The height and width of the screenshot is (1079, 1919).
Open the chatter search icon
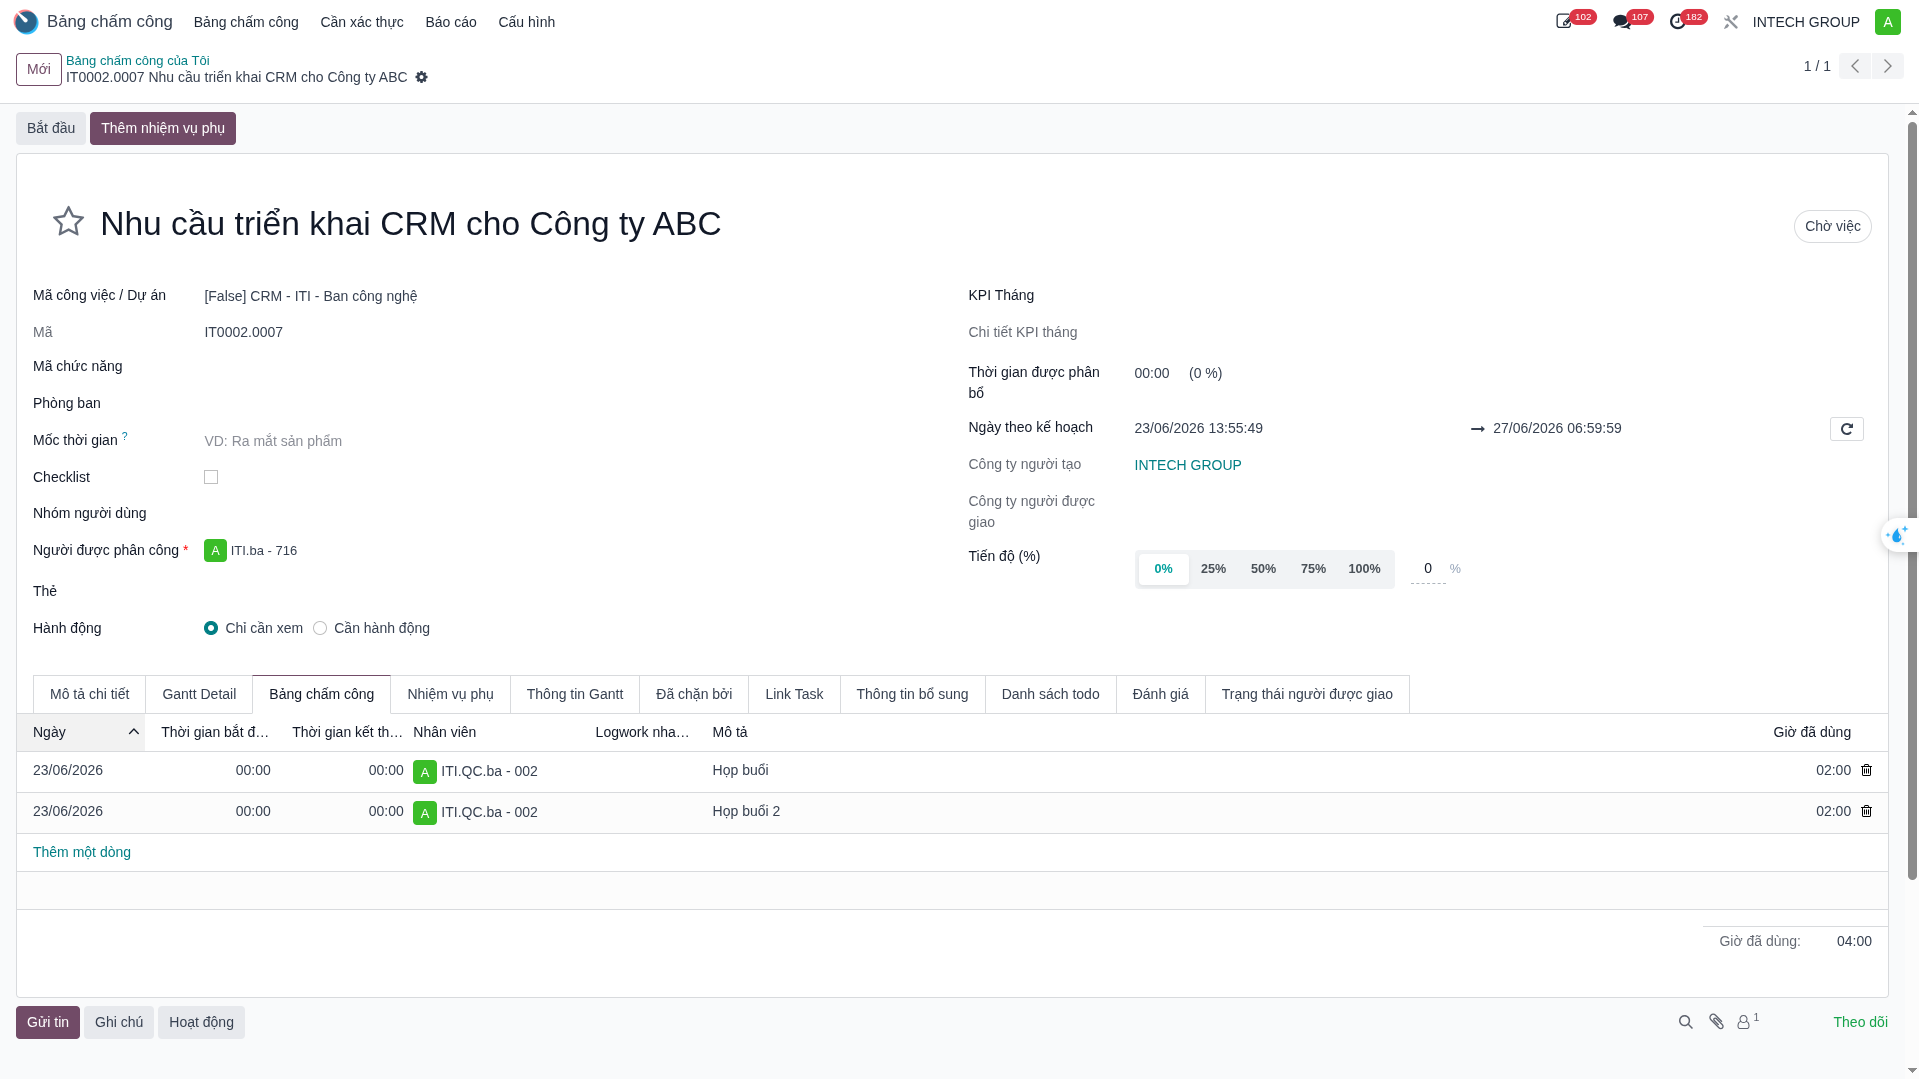pos(1686,1022)
